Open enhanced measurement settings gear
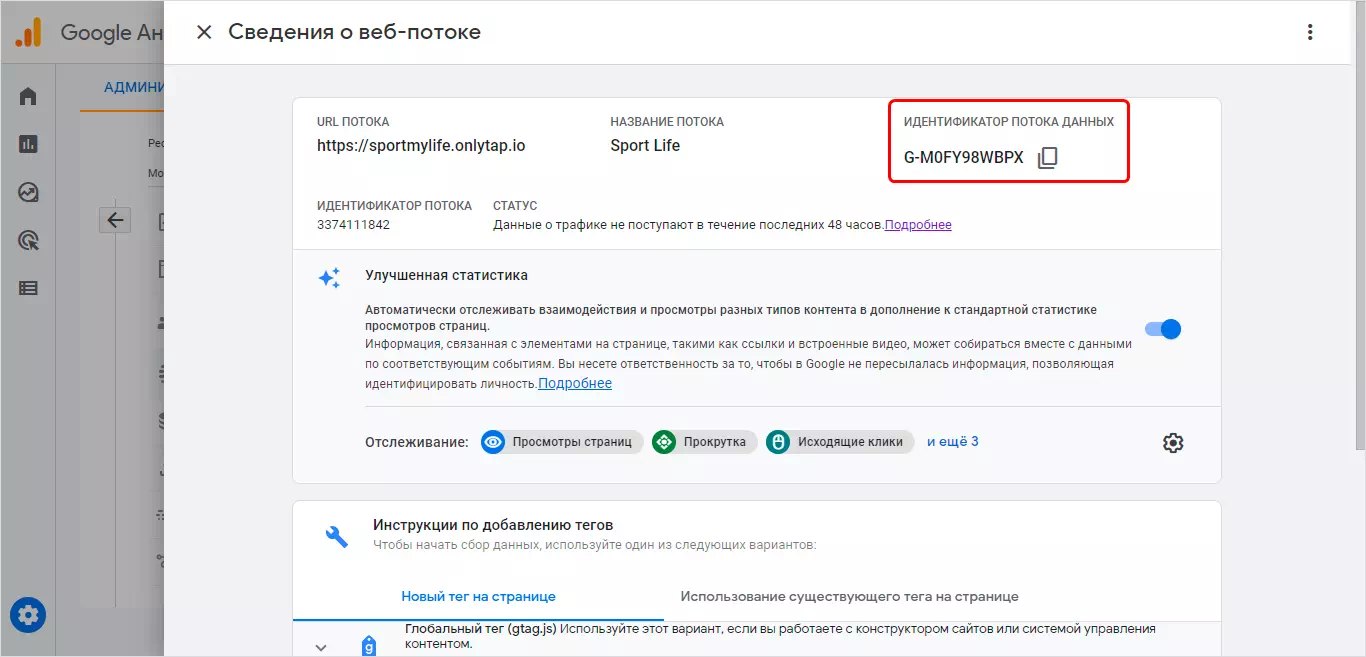Screen dimensions: 1366x657 [x=1173, y=443]
